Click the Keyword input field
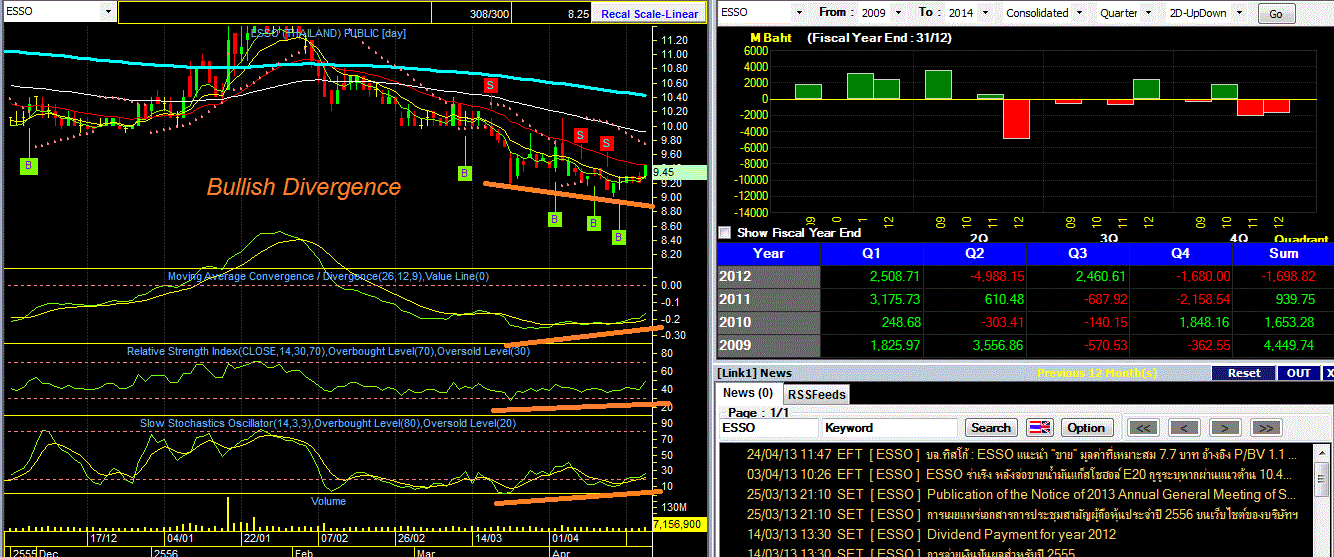The width and height of the screenshot is (1334, 557). click(x=889, y=427)
